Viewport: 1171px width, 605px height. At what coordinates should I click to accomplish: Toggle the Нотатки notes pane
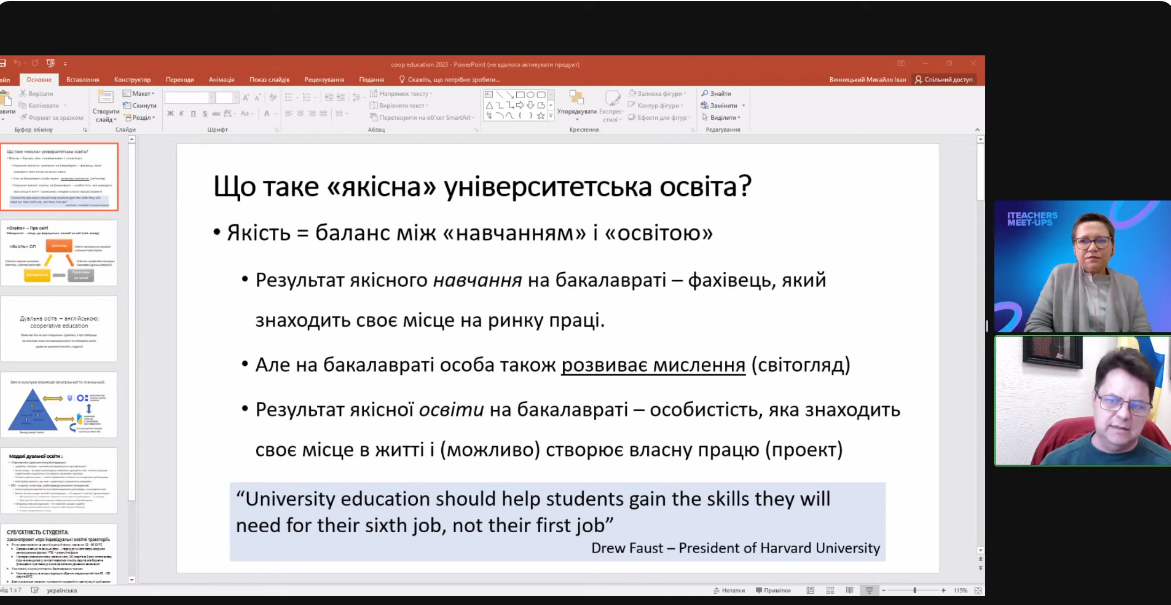pyautogui.click(x=729, y=590)
